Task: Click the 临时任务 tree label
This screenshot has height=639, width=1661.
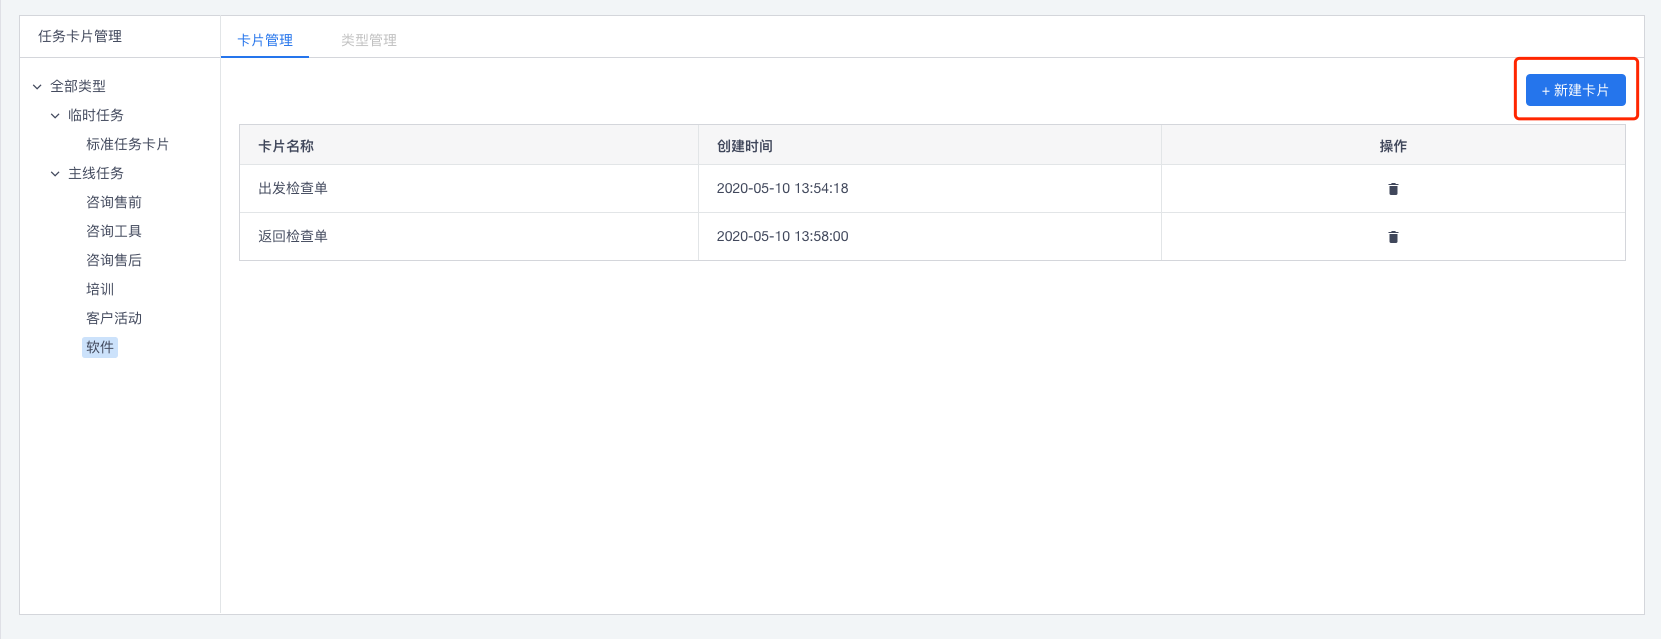Action: point(96,115)
